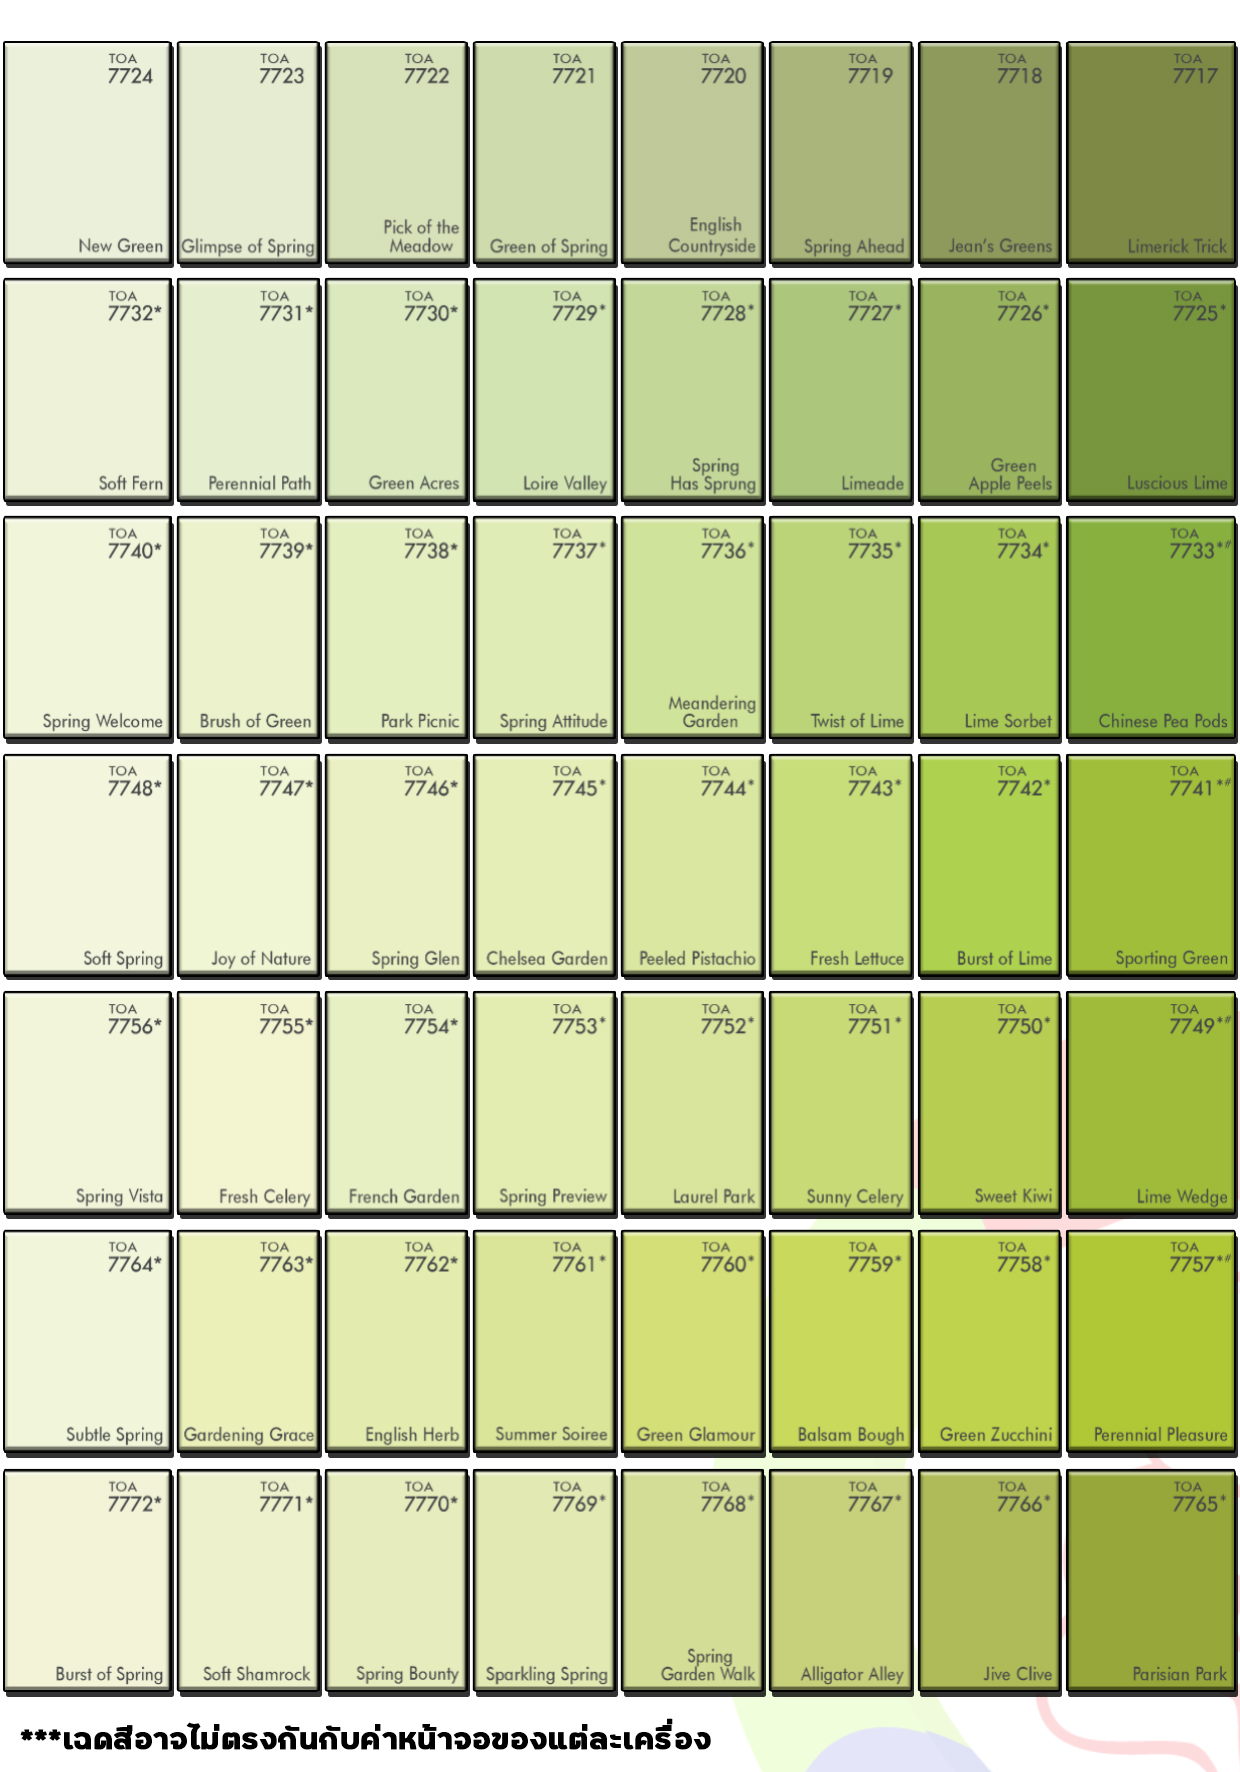Screen dimensions: 1240x1772
Task: Choose Chelsea Garden 7745 swatch
Action: [545, 866]
